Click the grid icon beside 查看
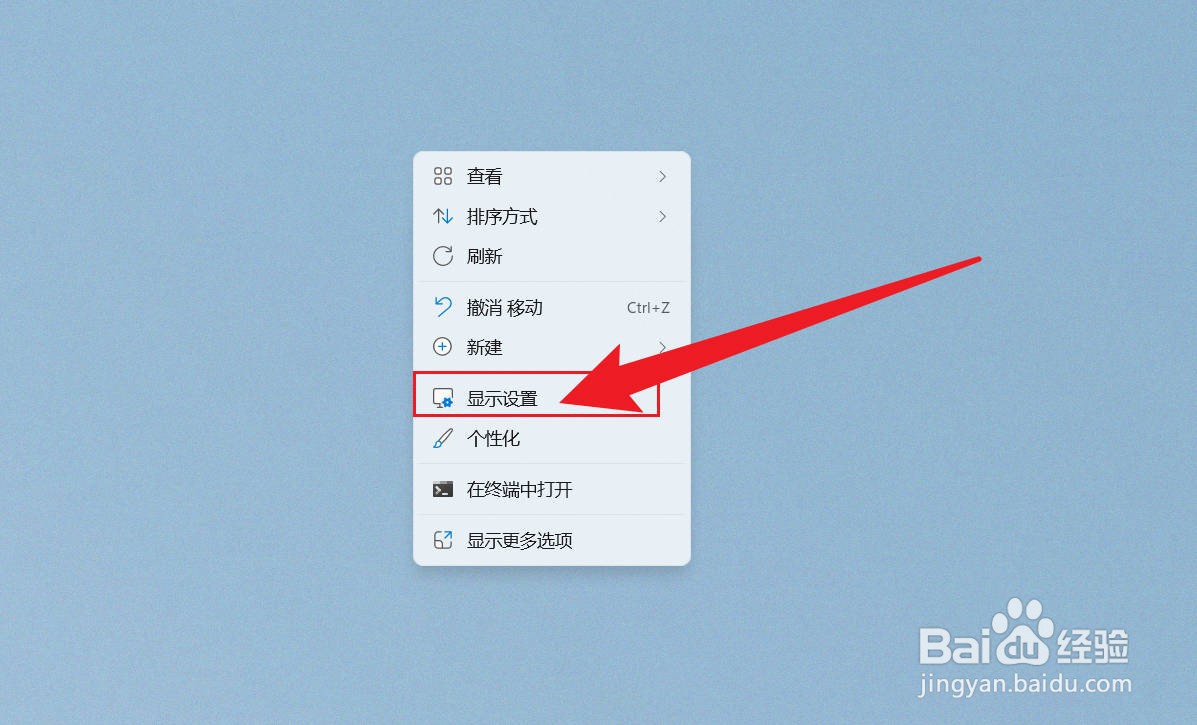 coord(443,176)
